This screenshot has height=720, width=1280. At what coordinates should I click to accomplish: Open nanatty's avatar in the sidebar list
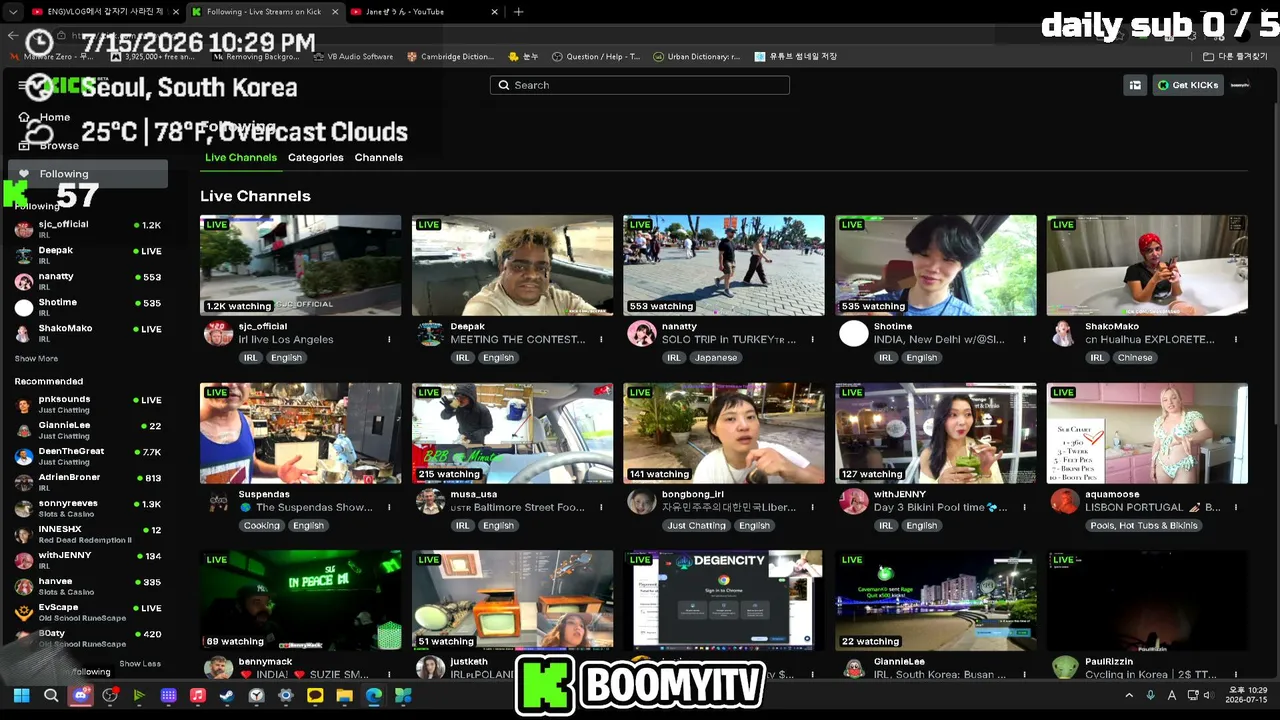[x=24, y=281]
